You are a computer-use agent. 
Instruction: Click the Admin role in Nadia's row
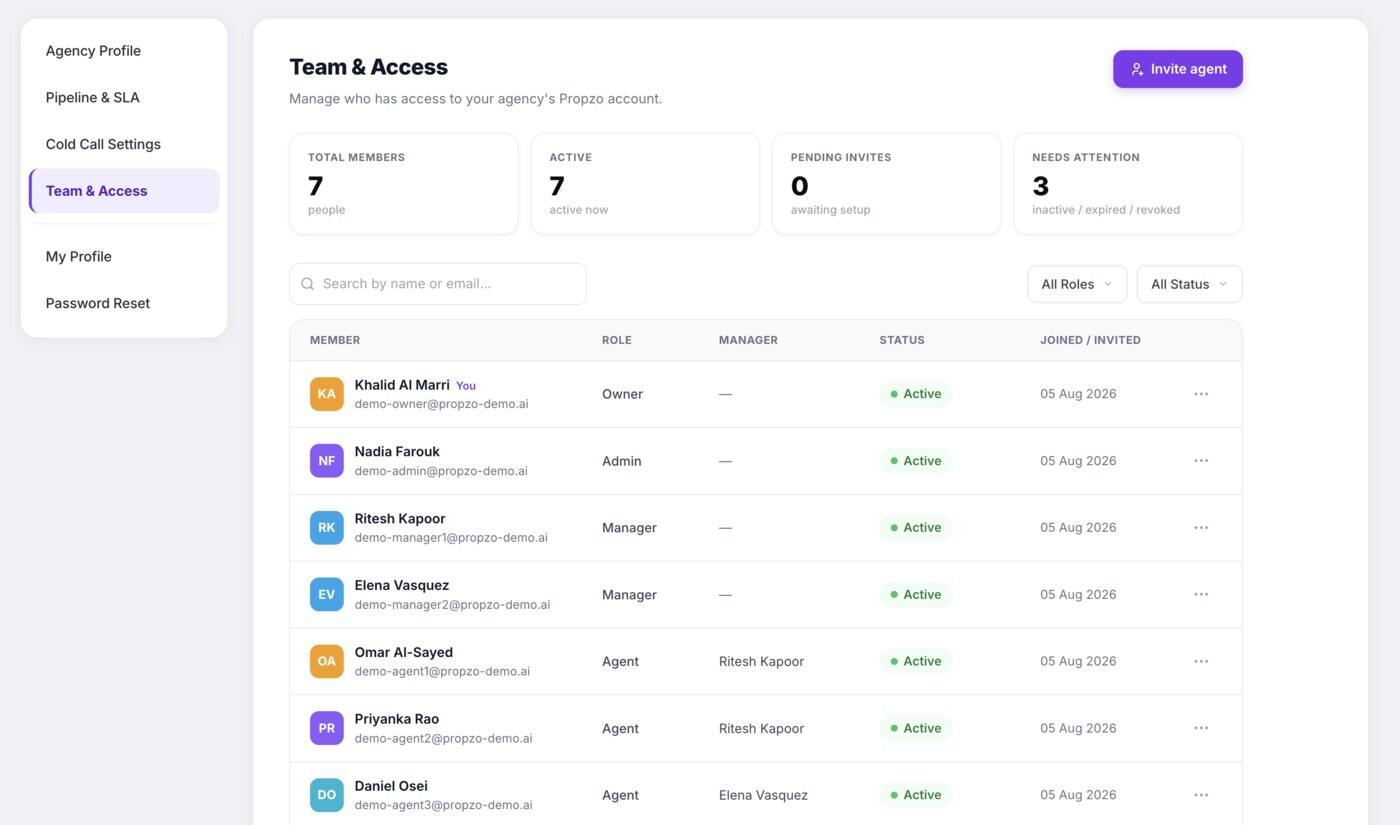coord(622,461)
